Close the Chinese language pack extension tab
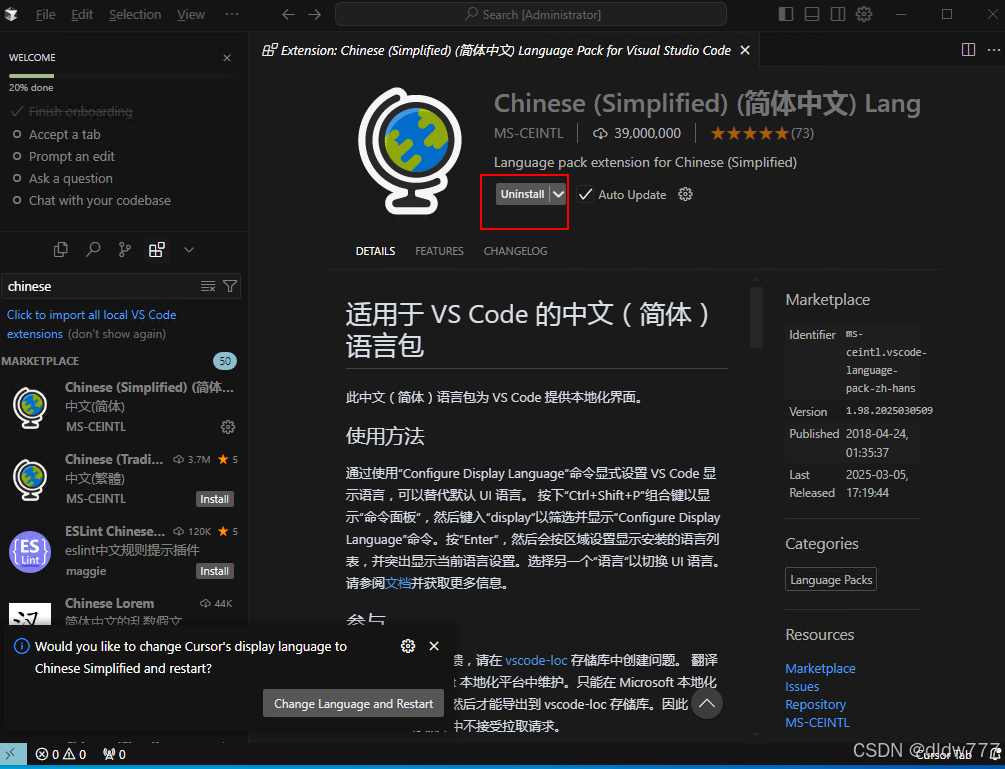The height and width of the screenshot is (769, 1005). [x=745, y=50]
